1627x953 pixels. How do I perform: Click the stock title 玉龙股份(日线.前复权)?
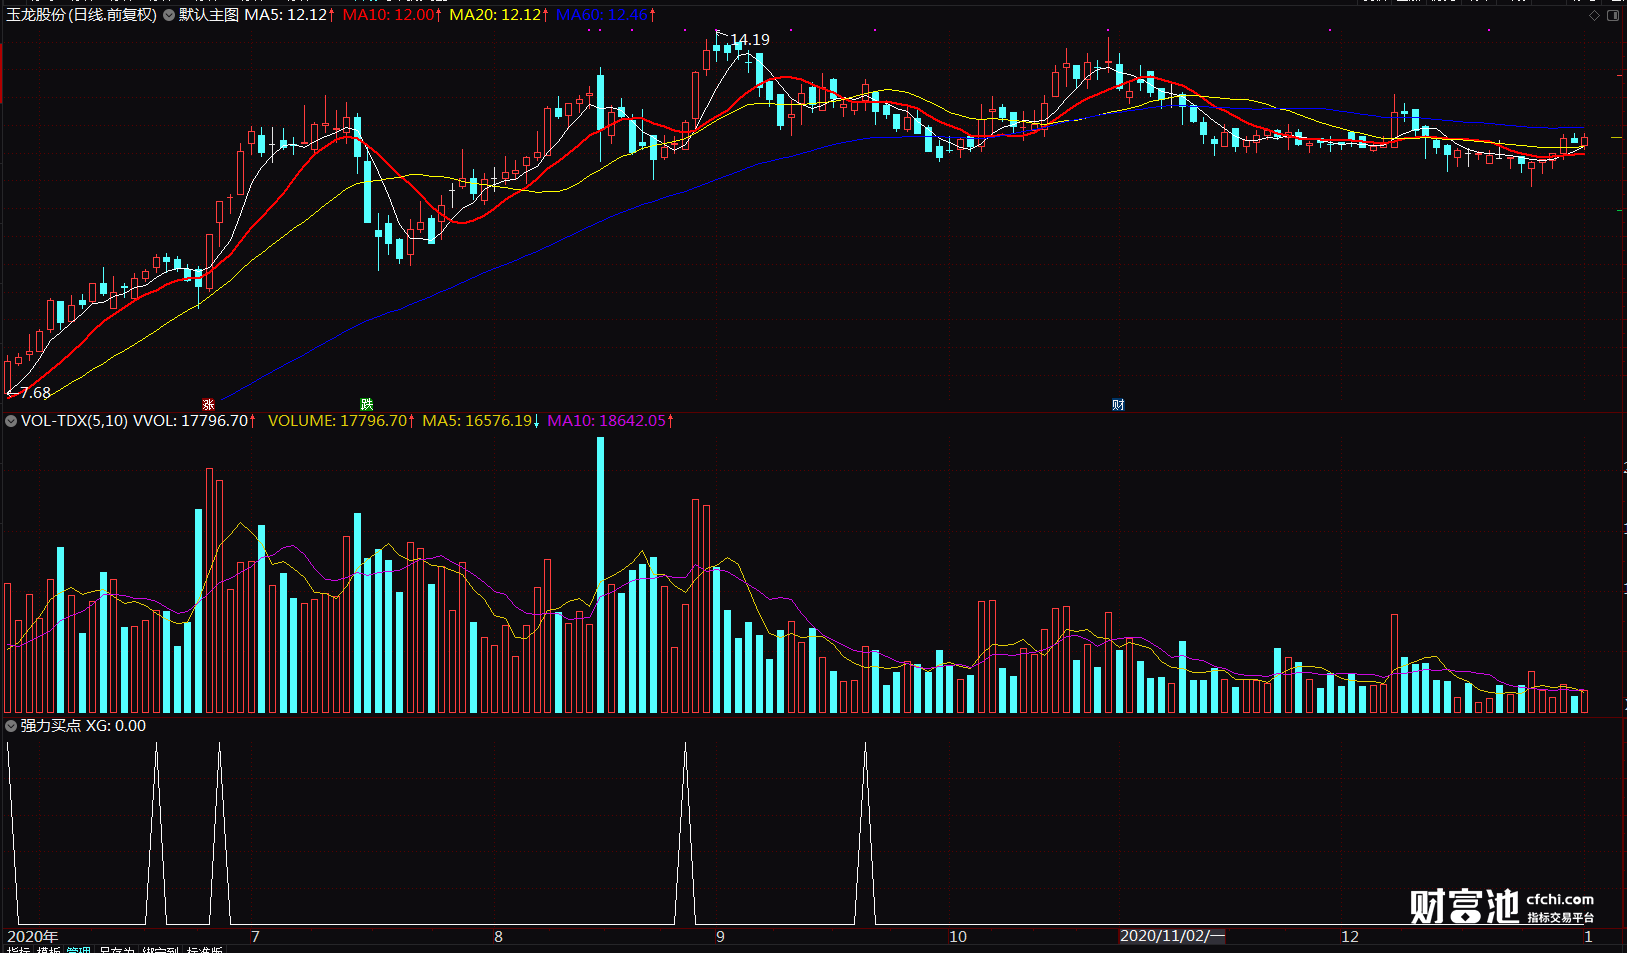[x=82, y=15]
